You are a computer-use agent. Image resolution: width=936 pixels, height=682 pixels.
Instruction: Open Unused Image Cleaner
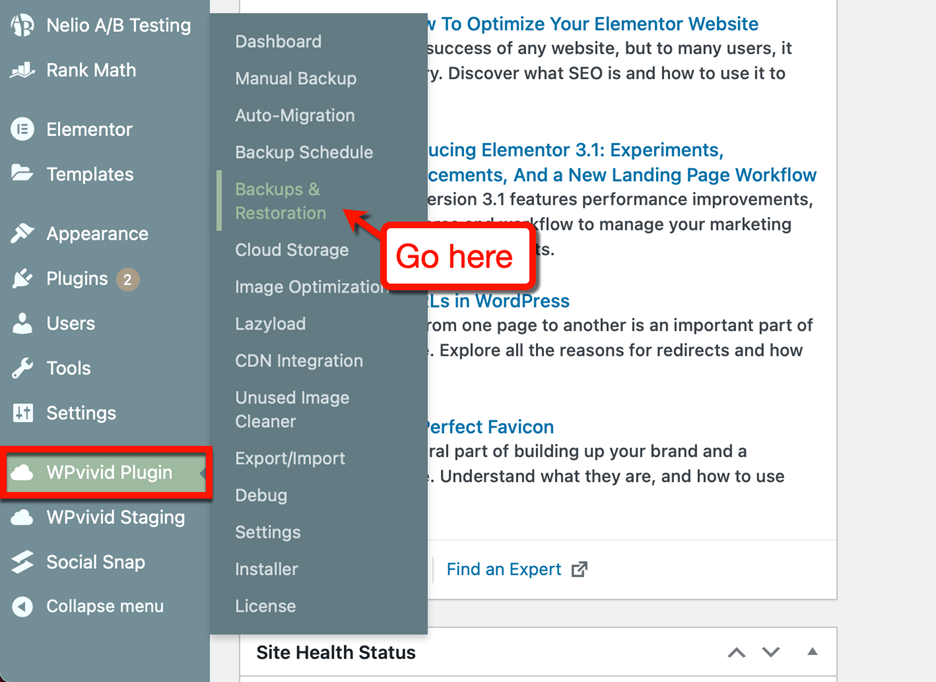[x=292, y=410]
